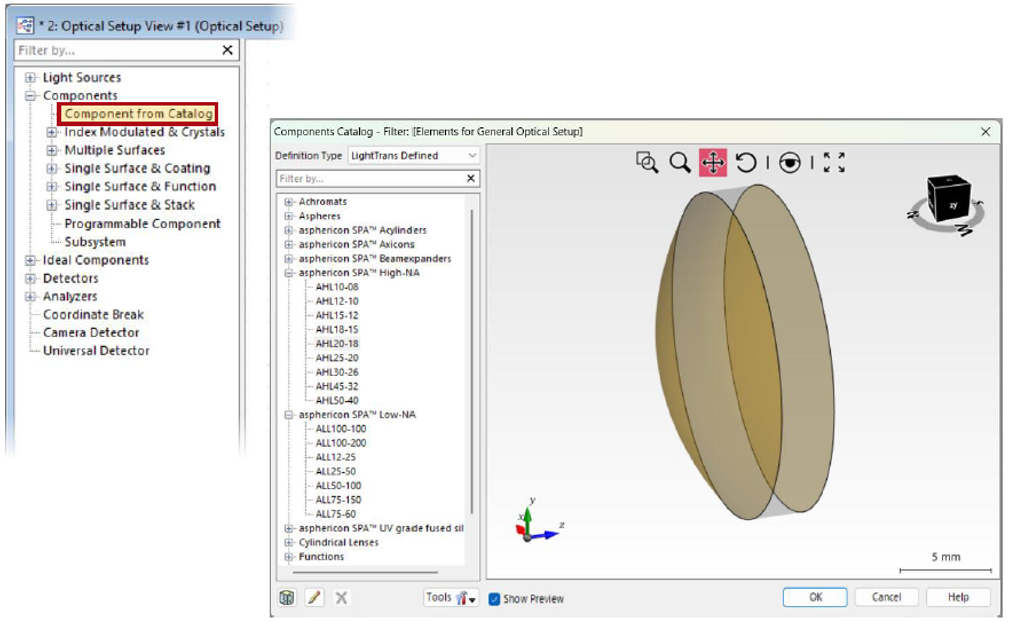Close the Components Catalog dialog
This screenshot has width=1009, height=622.
pos(985,131)
